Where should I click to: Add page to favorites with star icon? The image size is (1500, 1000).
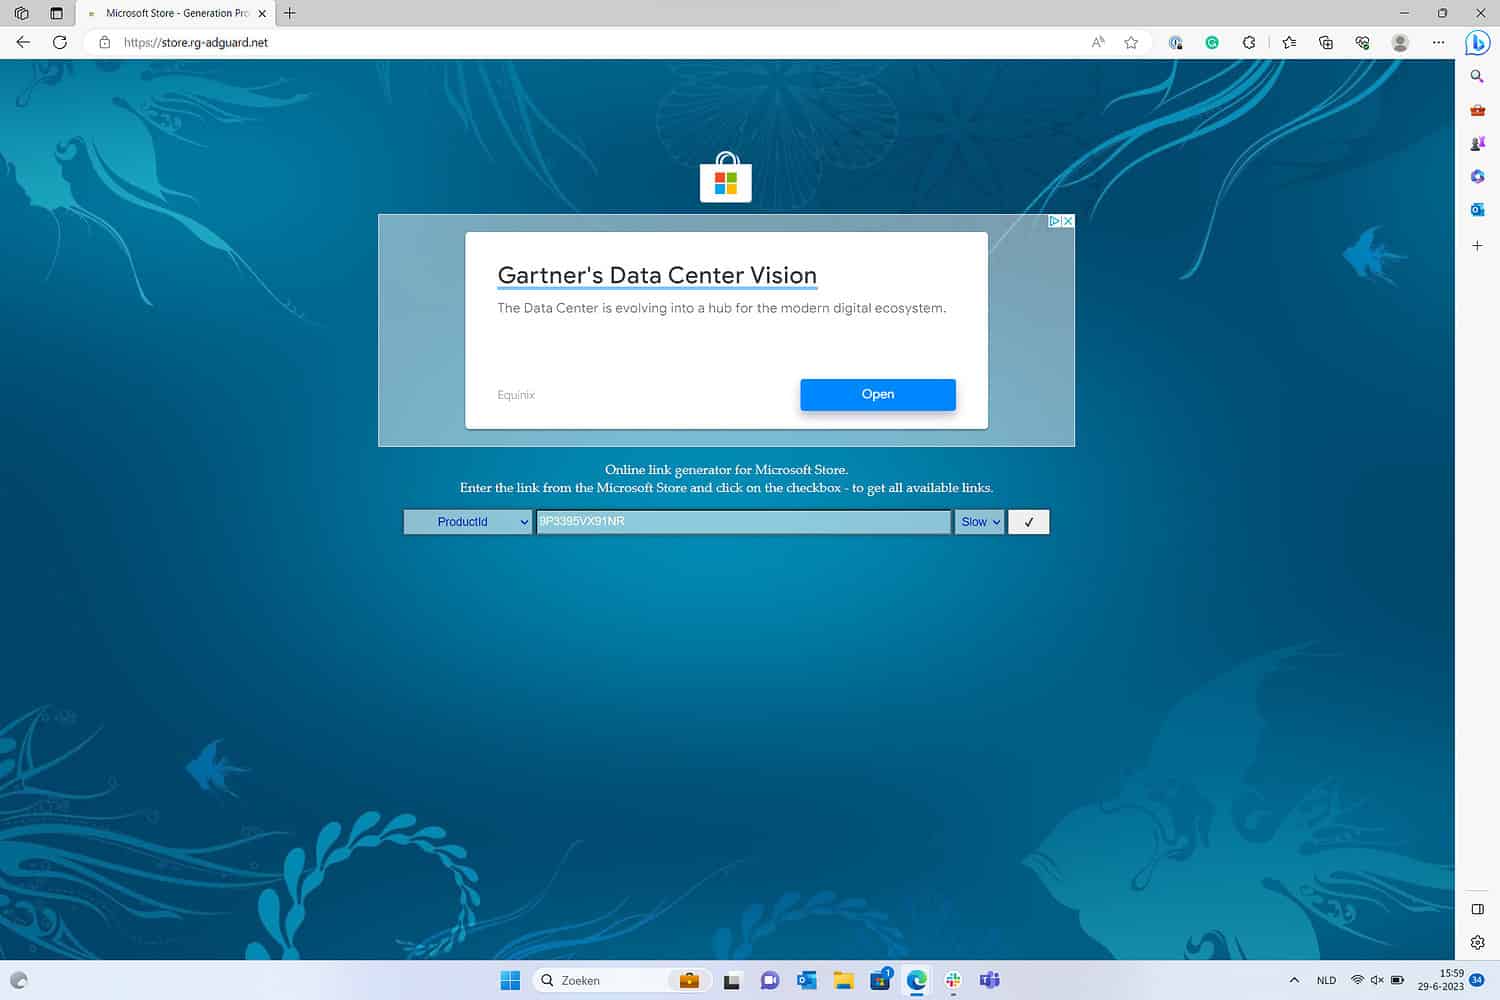(1131, 42)
